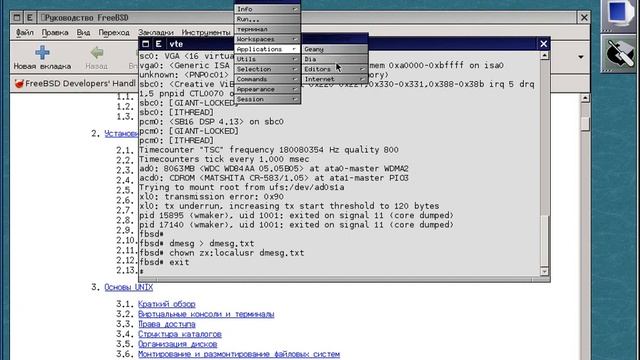Click the blue plus New Tab icon
Screen dimensions: 640x360
pos(42,53)
